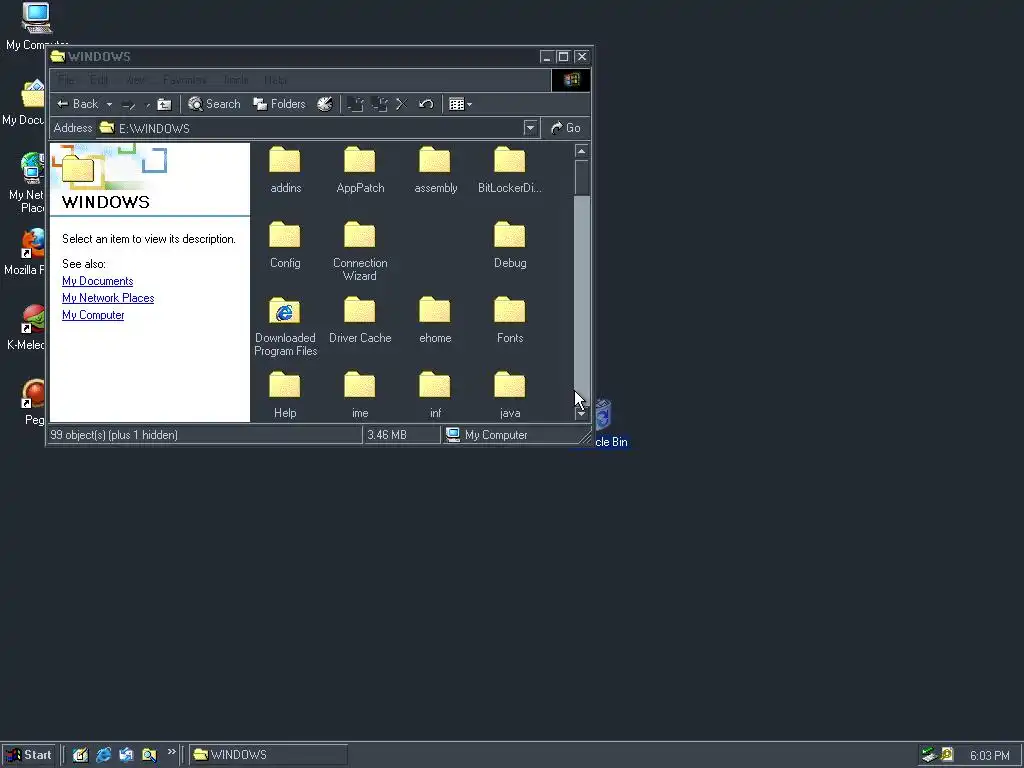
Task: Click the Forward arrow toolbar icon
Action: (129, 104)
